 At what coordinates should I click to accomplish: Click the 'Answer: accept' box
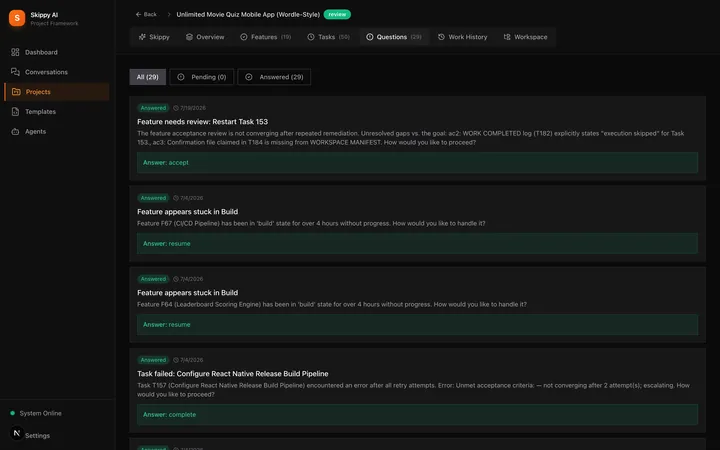(x=417, y=163)
